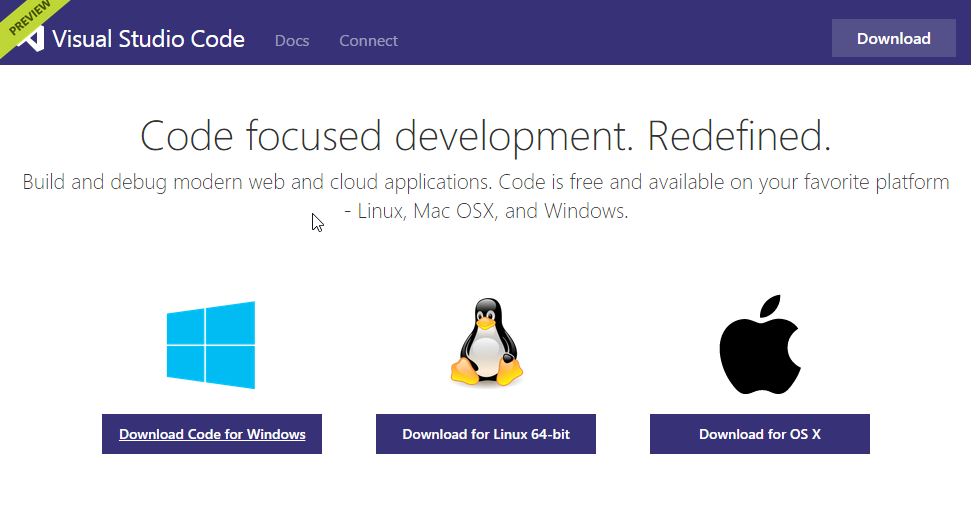
Task: Click the word Linux in the subtitle
Action: 380,211
